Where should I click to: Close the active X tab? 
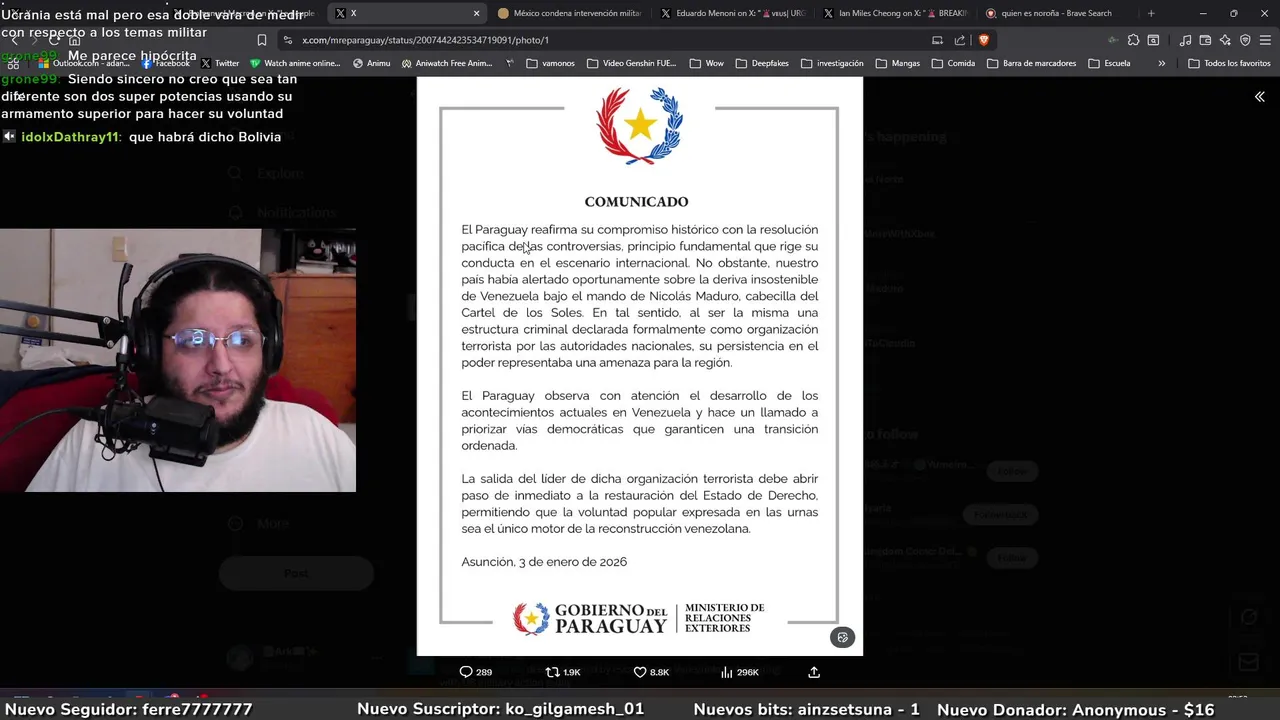tap(476, 13)
